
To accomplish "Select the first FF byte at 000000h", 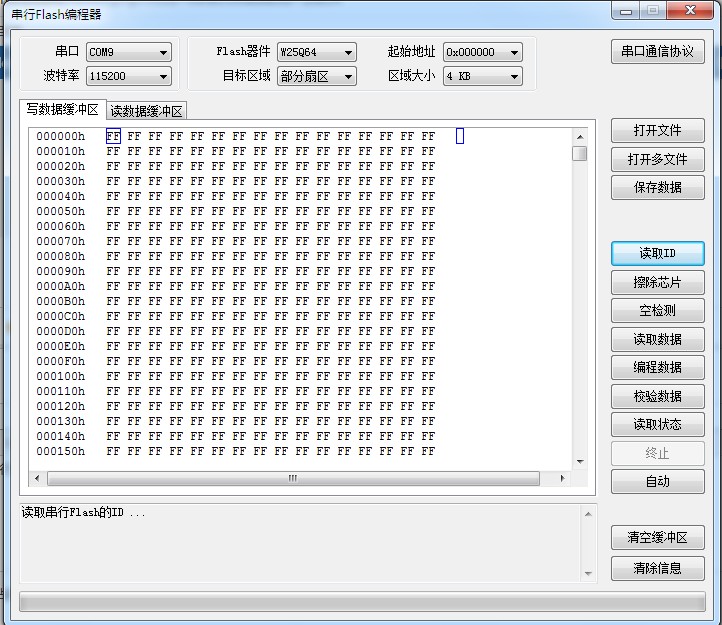I will coord(113,136).
